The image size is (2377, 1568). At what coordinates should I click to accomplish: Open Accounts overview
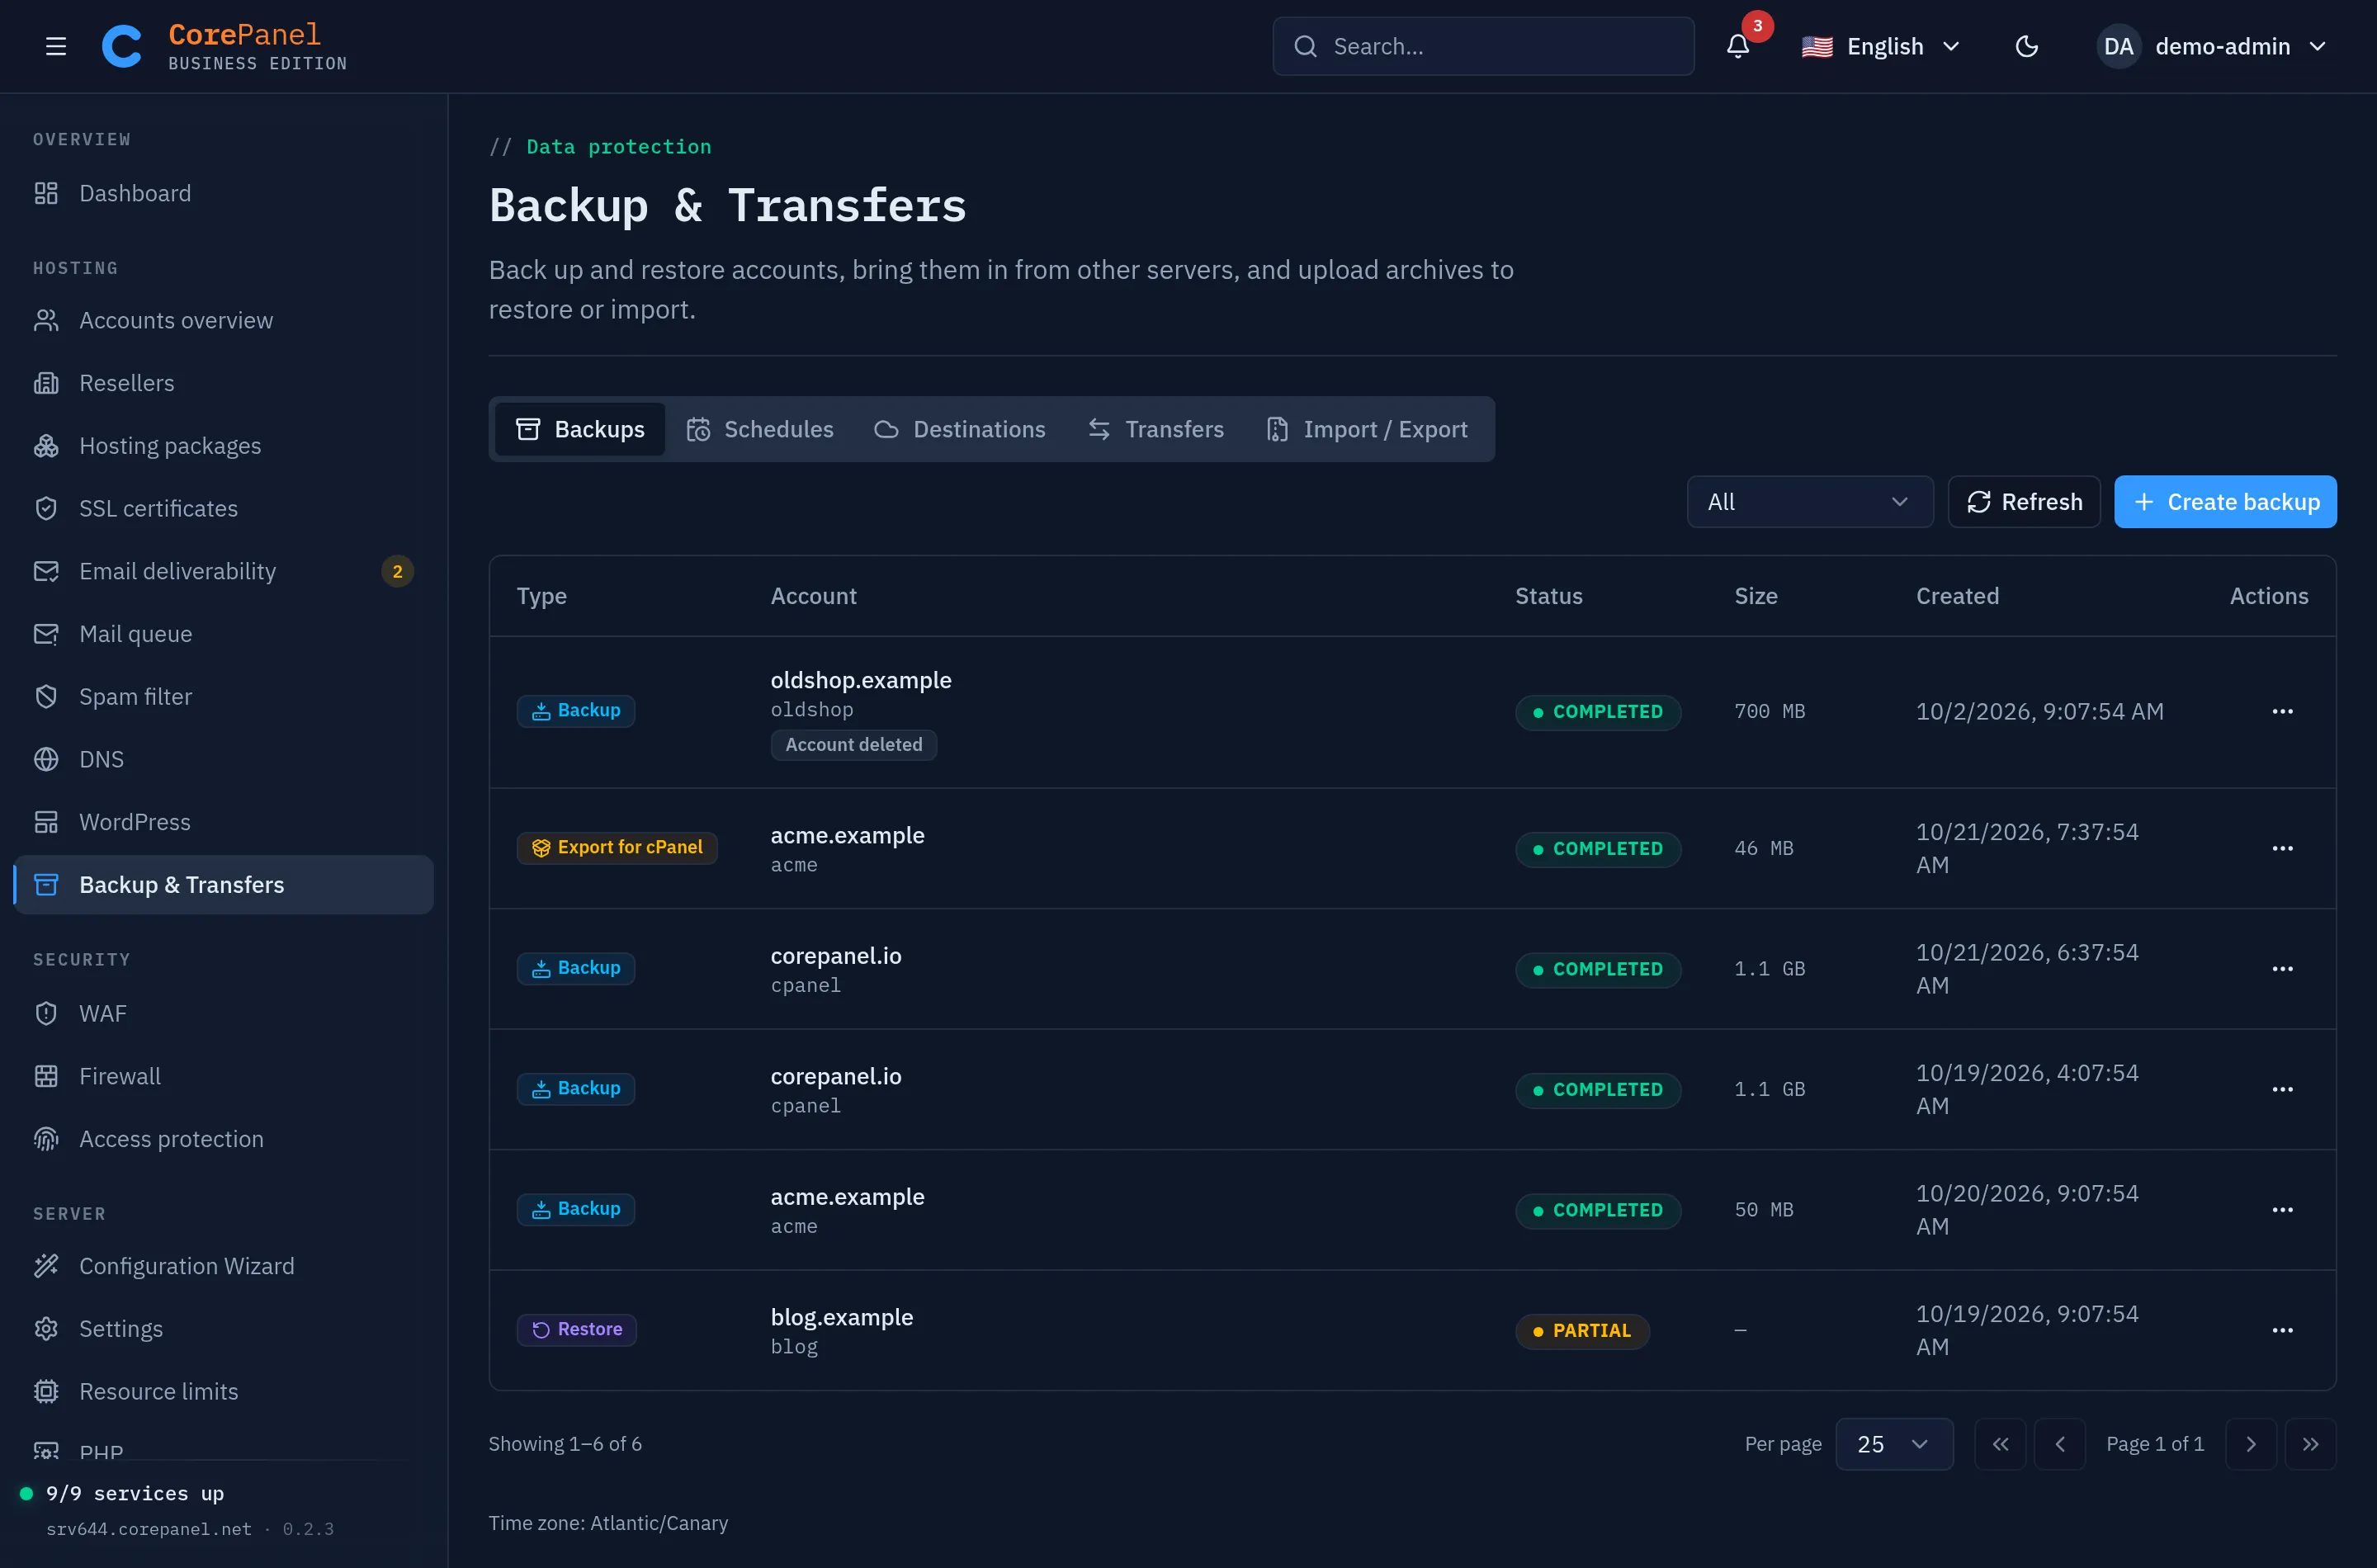coord(224,320)
